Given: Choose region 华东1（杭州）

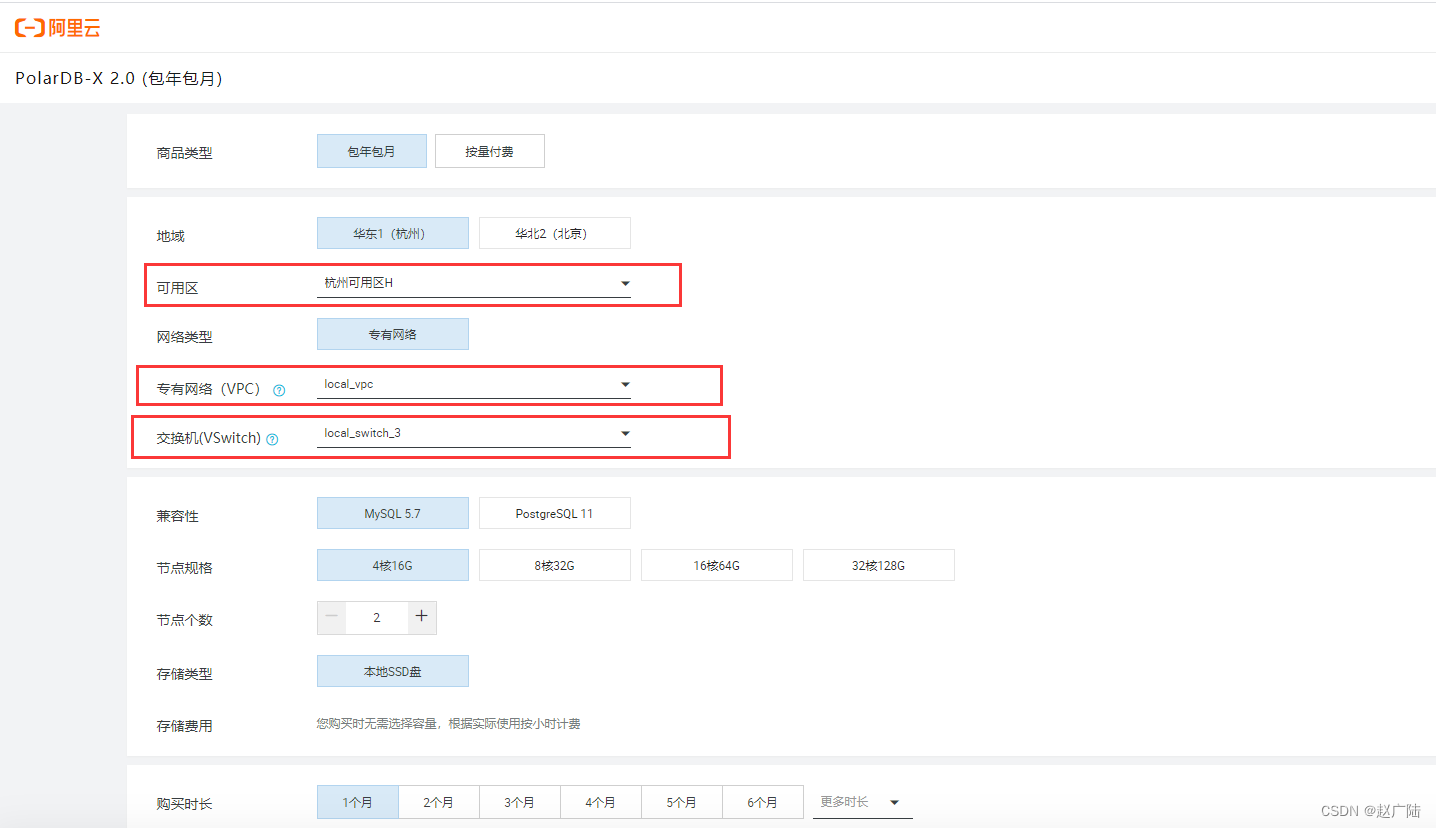Looking at the screenshot, I should coord(393,233).
